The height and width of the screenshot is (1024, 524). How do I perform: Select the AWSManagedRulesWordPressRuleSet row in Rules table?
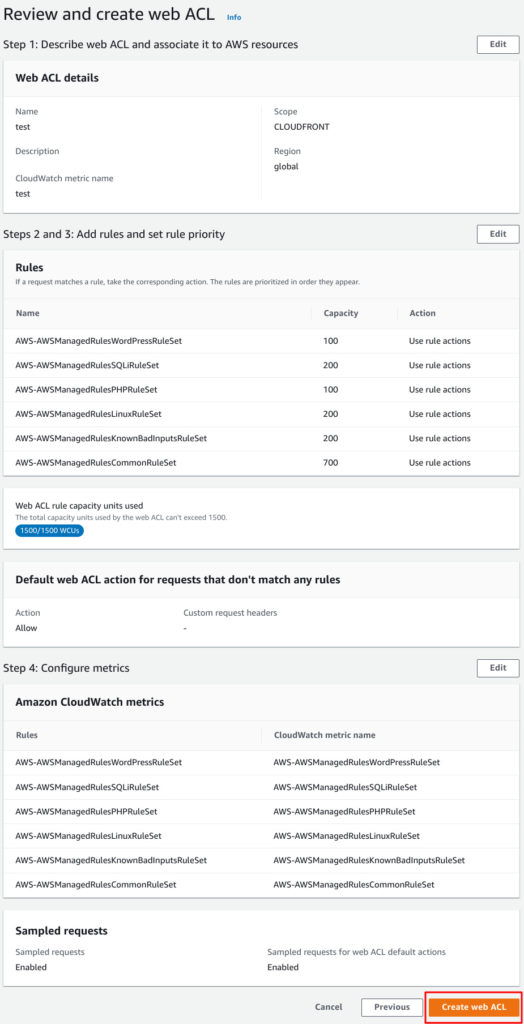[261, 341]
